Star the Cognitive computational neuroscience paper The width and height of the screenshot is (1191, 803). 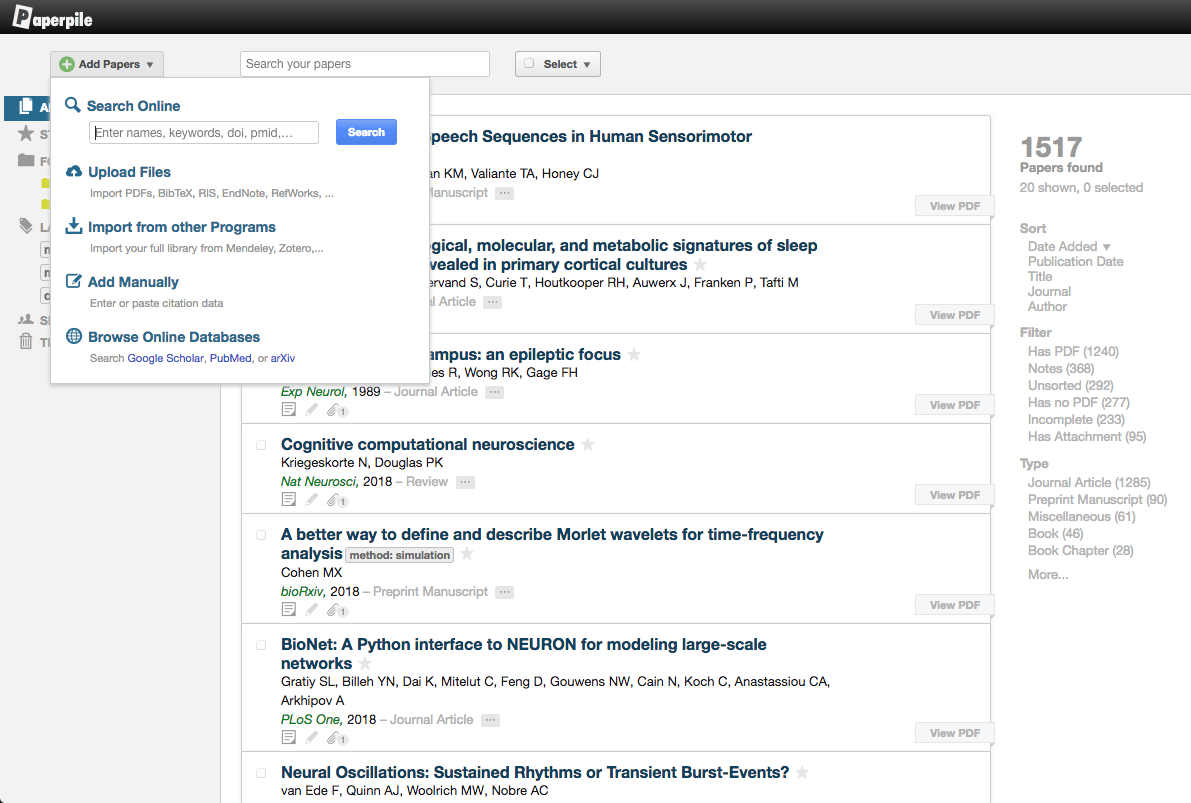click(x=588, y=444)
